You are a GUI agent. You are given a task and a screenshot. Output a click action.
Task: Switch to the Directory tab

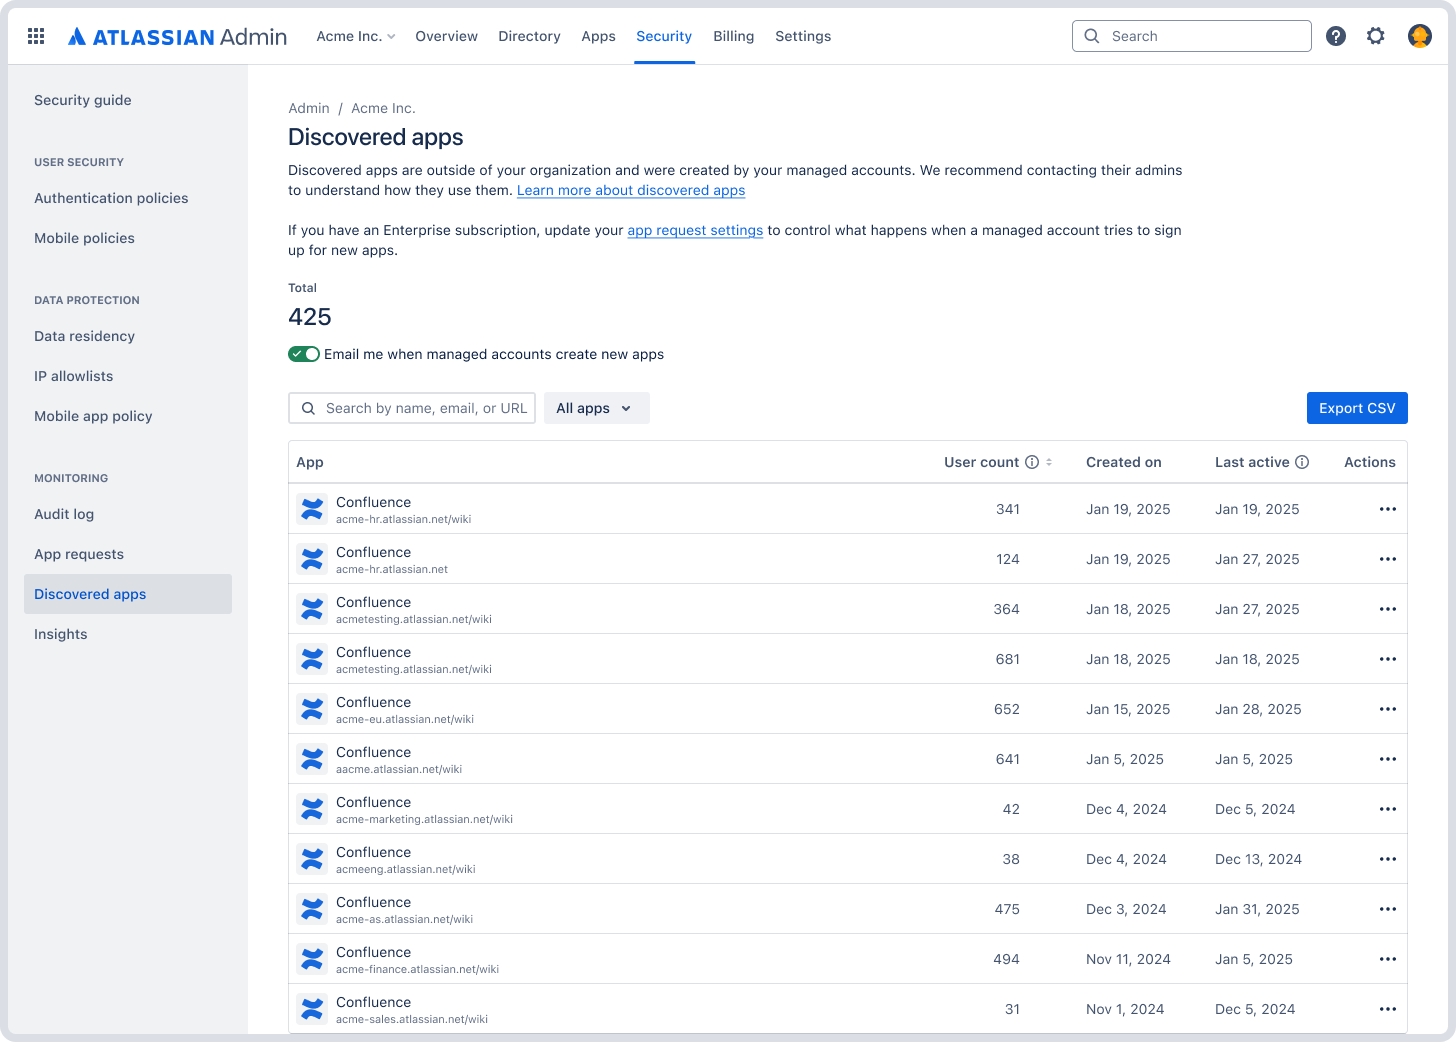(529, 36)
